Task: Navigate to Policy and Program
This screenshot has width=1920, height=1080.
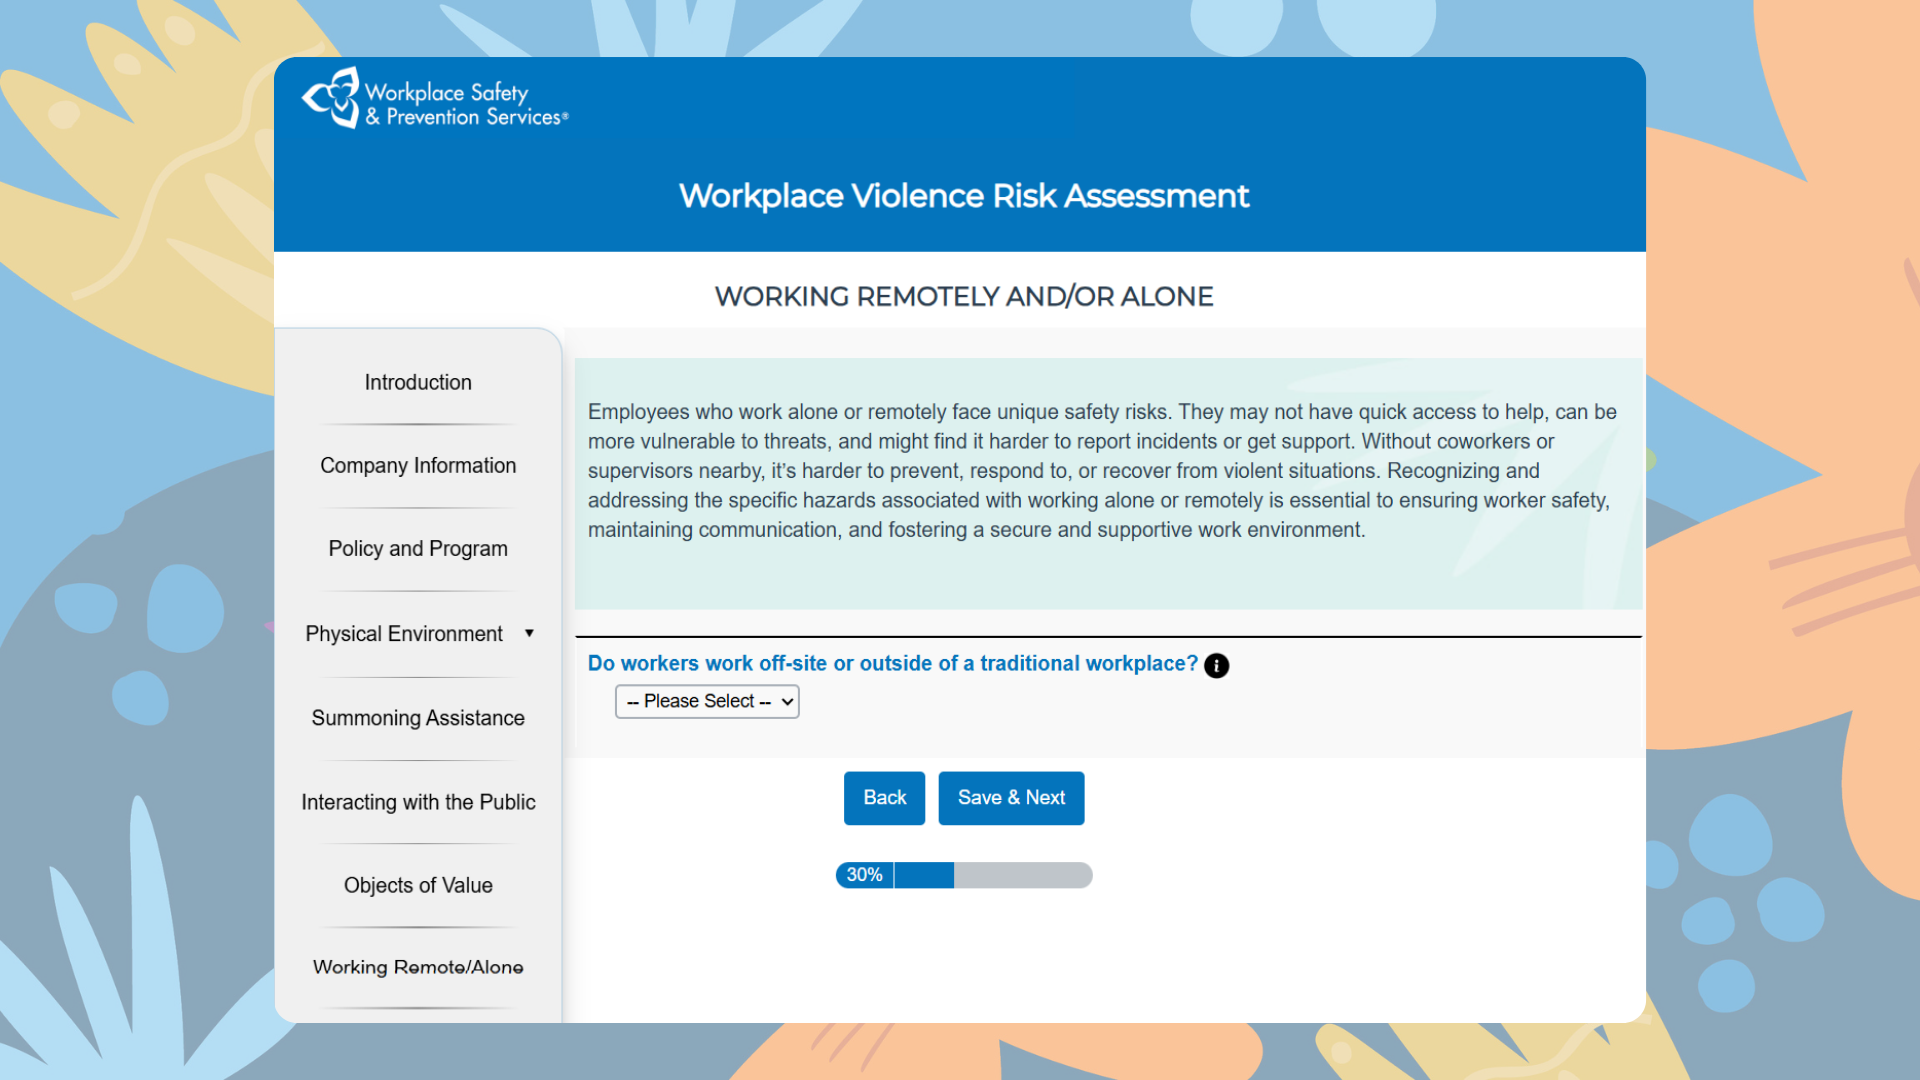Action: (418, 548)
